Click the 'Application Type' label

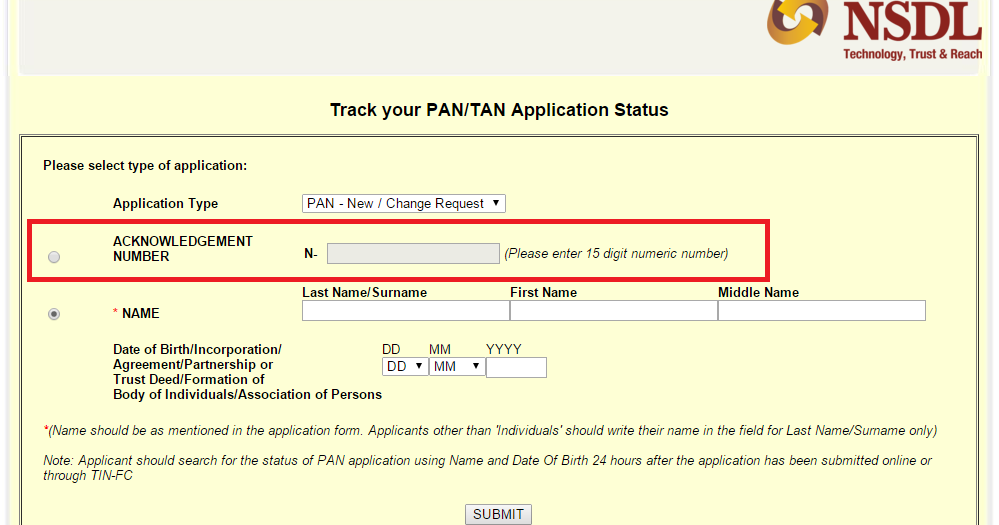pos(166,203)
